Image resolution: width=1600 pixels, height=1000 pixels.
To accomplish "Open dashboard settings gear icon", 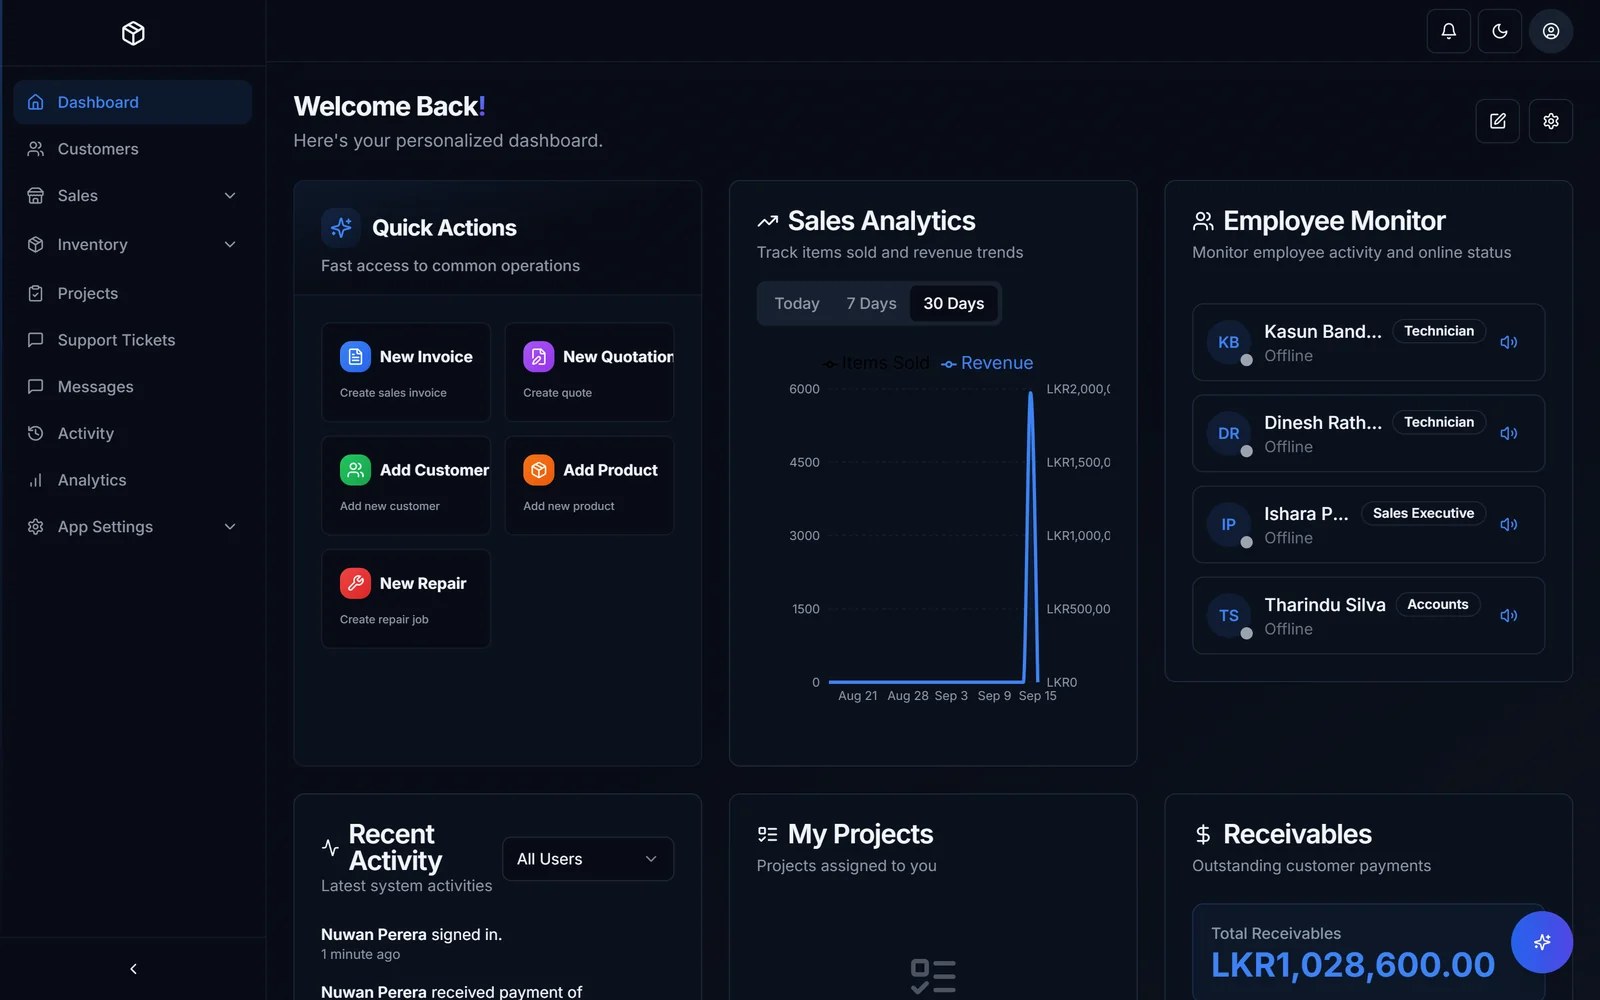I will tap(1551, 121).
